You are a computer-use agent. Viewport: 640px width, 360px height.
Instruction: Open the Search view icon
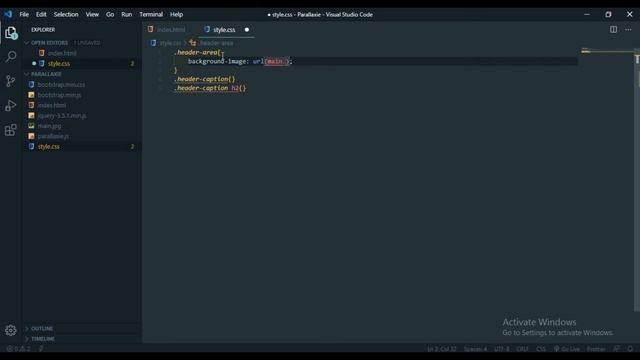click(11, 56)
